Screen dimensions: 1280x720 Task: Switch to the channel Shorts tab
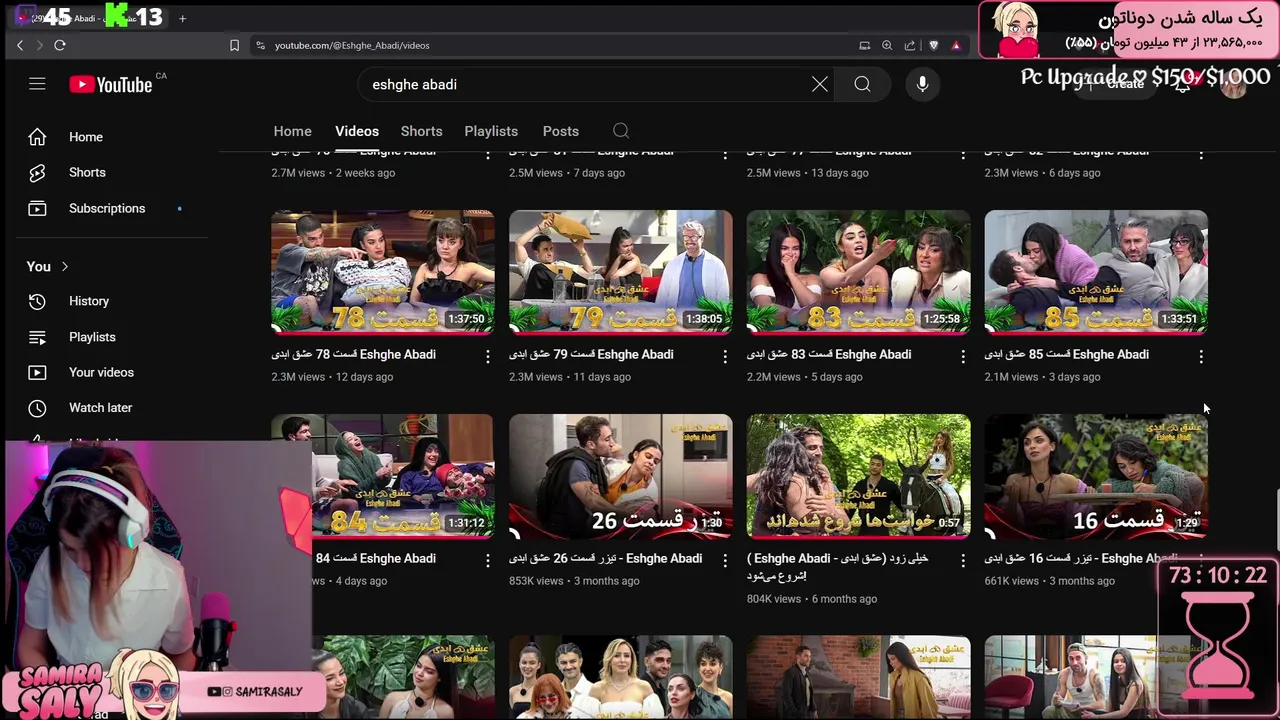[421, 131]
